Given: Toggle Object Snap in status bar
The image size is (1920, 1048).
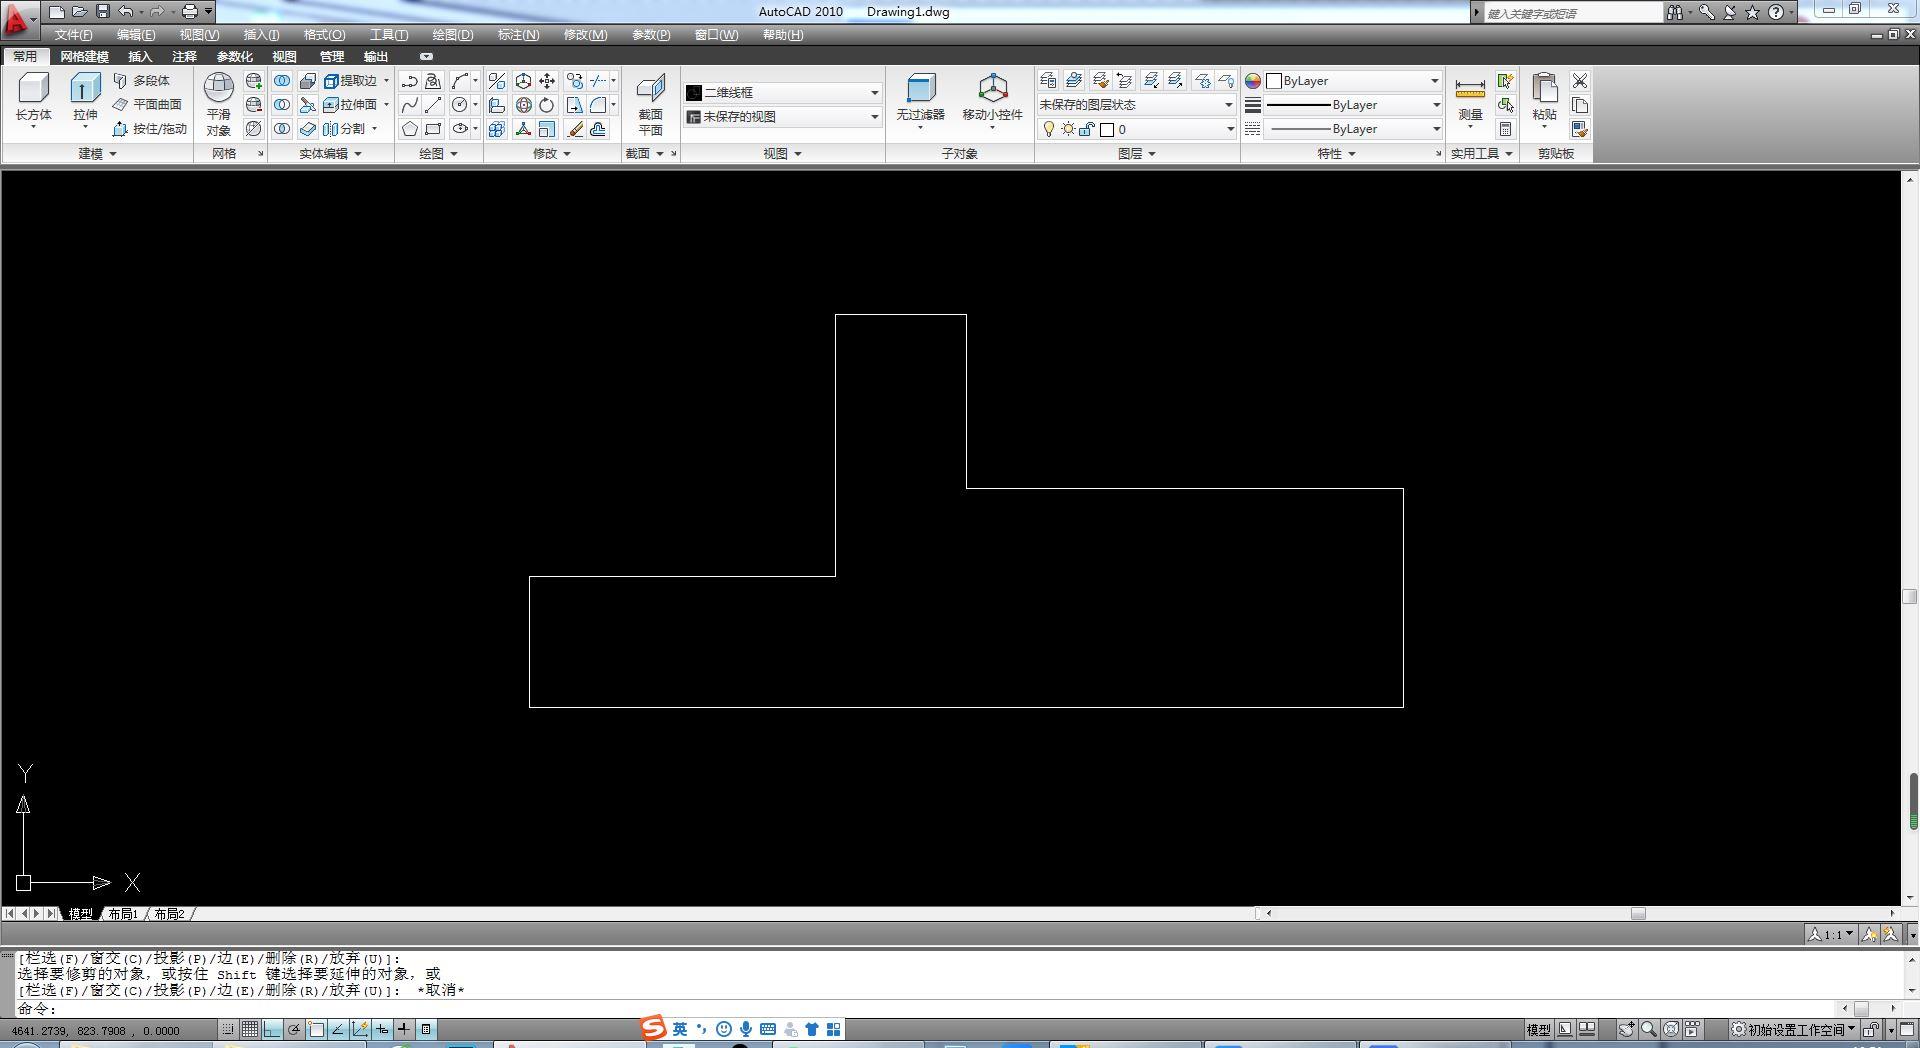Looking at the screenshot, I should pos(316,1029).
